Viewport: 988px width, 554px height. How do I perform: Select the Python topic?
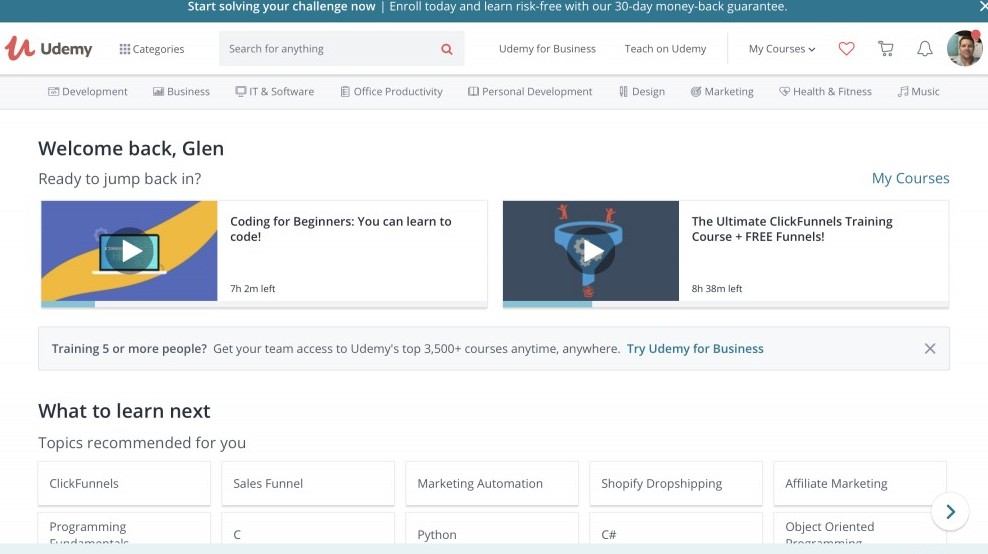click(492, 528)
